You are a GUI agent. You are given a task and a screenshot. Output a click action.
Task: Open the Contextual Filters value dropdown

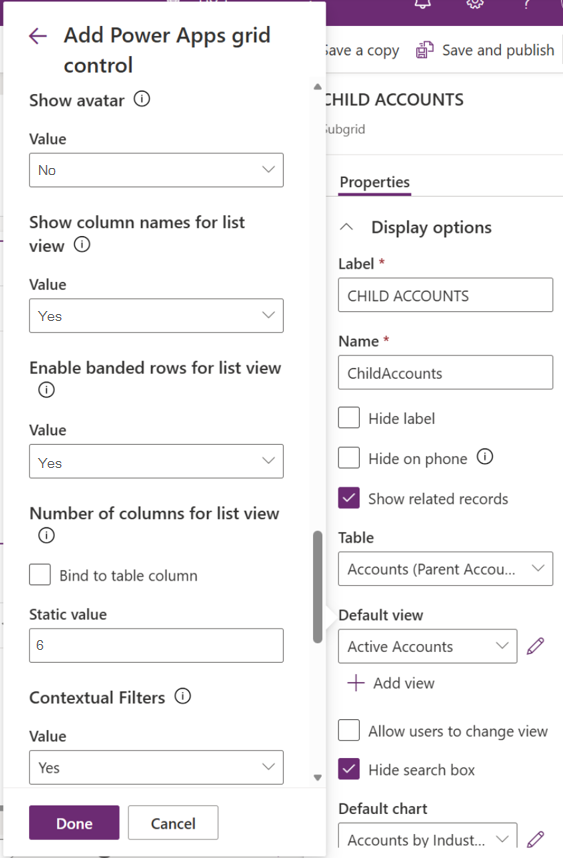(x=156, y=767)
